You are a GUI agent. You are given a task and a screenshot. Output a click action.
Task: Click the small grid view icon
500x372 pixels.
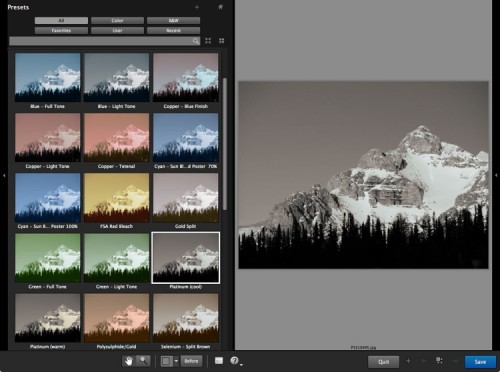(222, 41)
